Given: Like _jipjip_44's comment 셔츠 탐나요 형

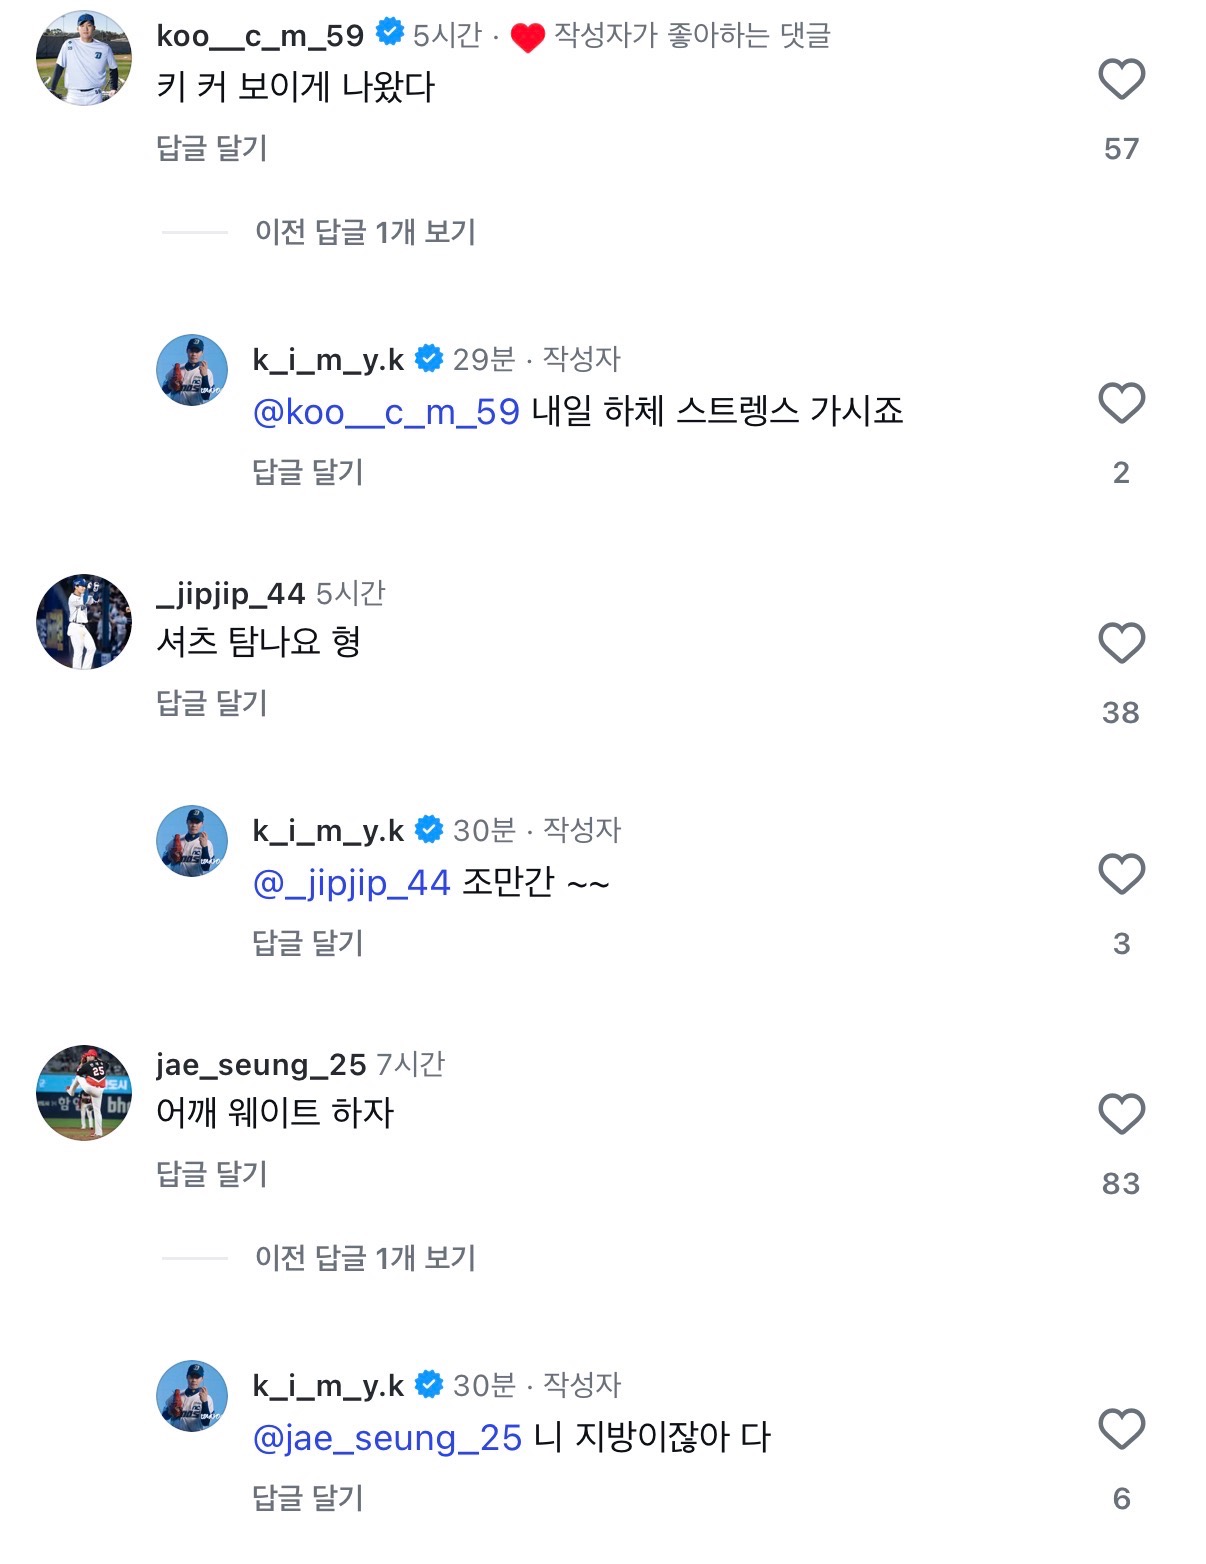Looking at the screenshot, I should pos(1121,643).
